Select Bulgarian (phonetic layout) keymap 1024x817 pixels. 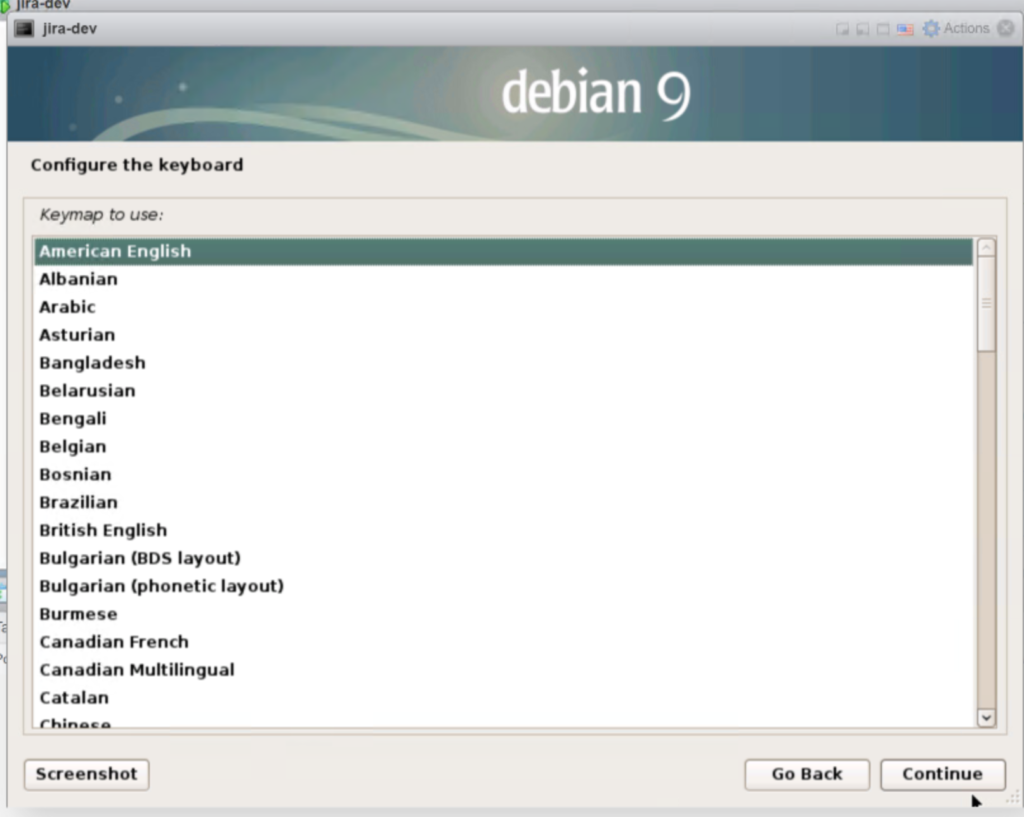[x=504, y=586]
